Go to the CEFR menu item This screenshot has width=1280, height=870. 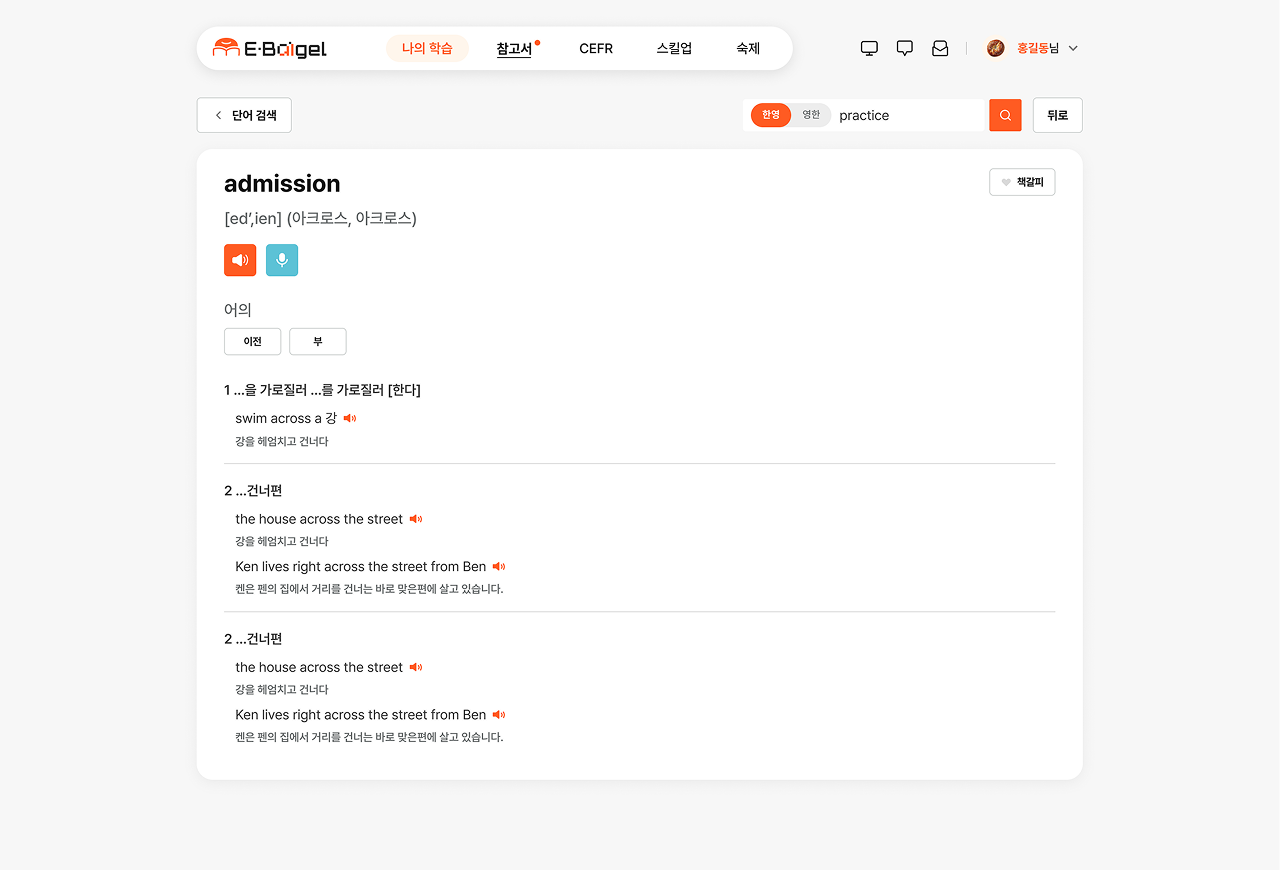(596, 48)
